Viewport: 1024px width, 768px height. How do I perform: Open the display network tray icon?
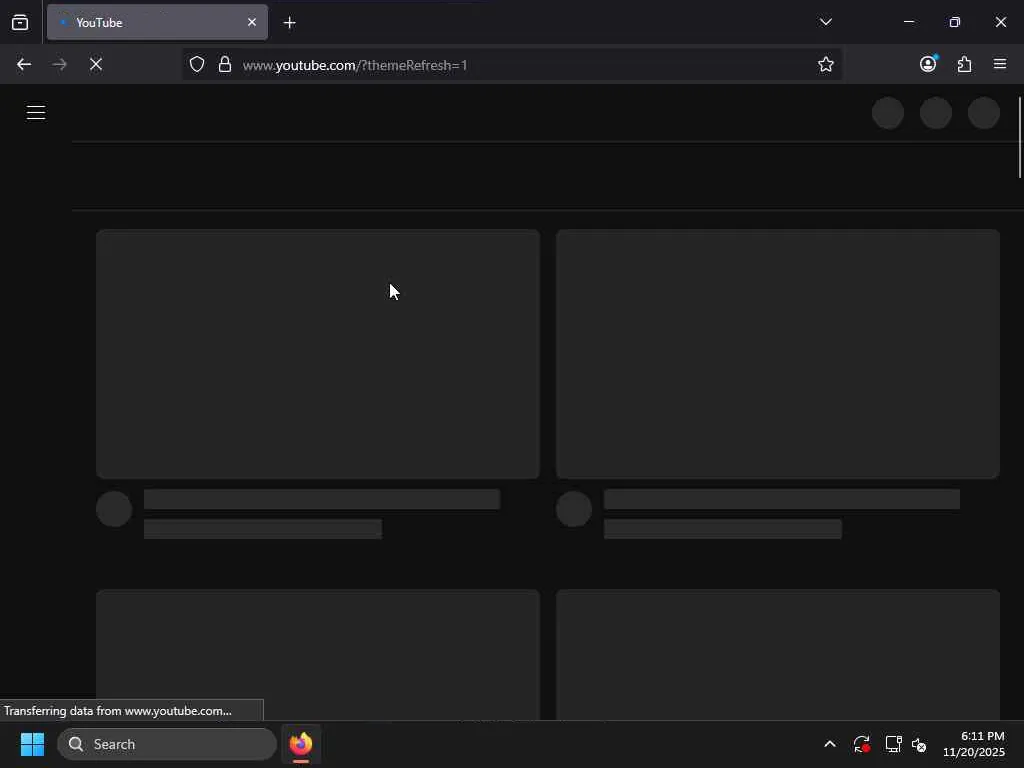[x=893, y=744]
